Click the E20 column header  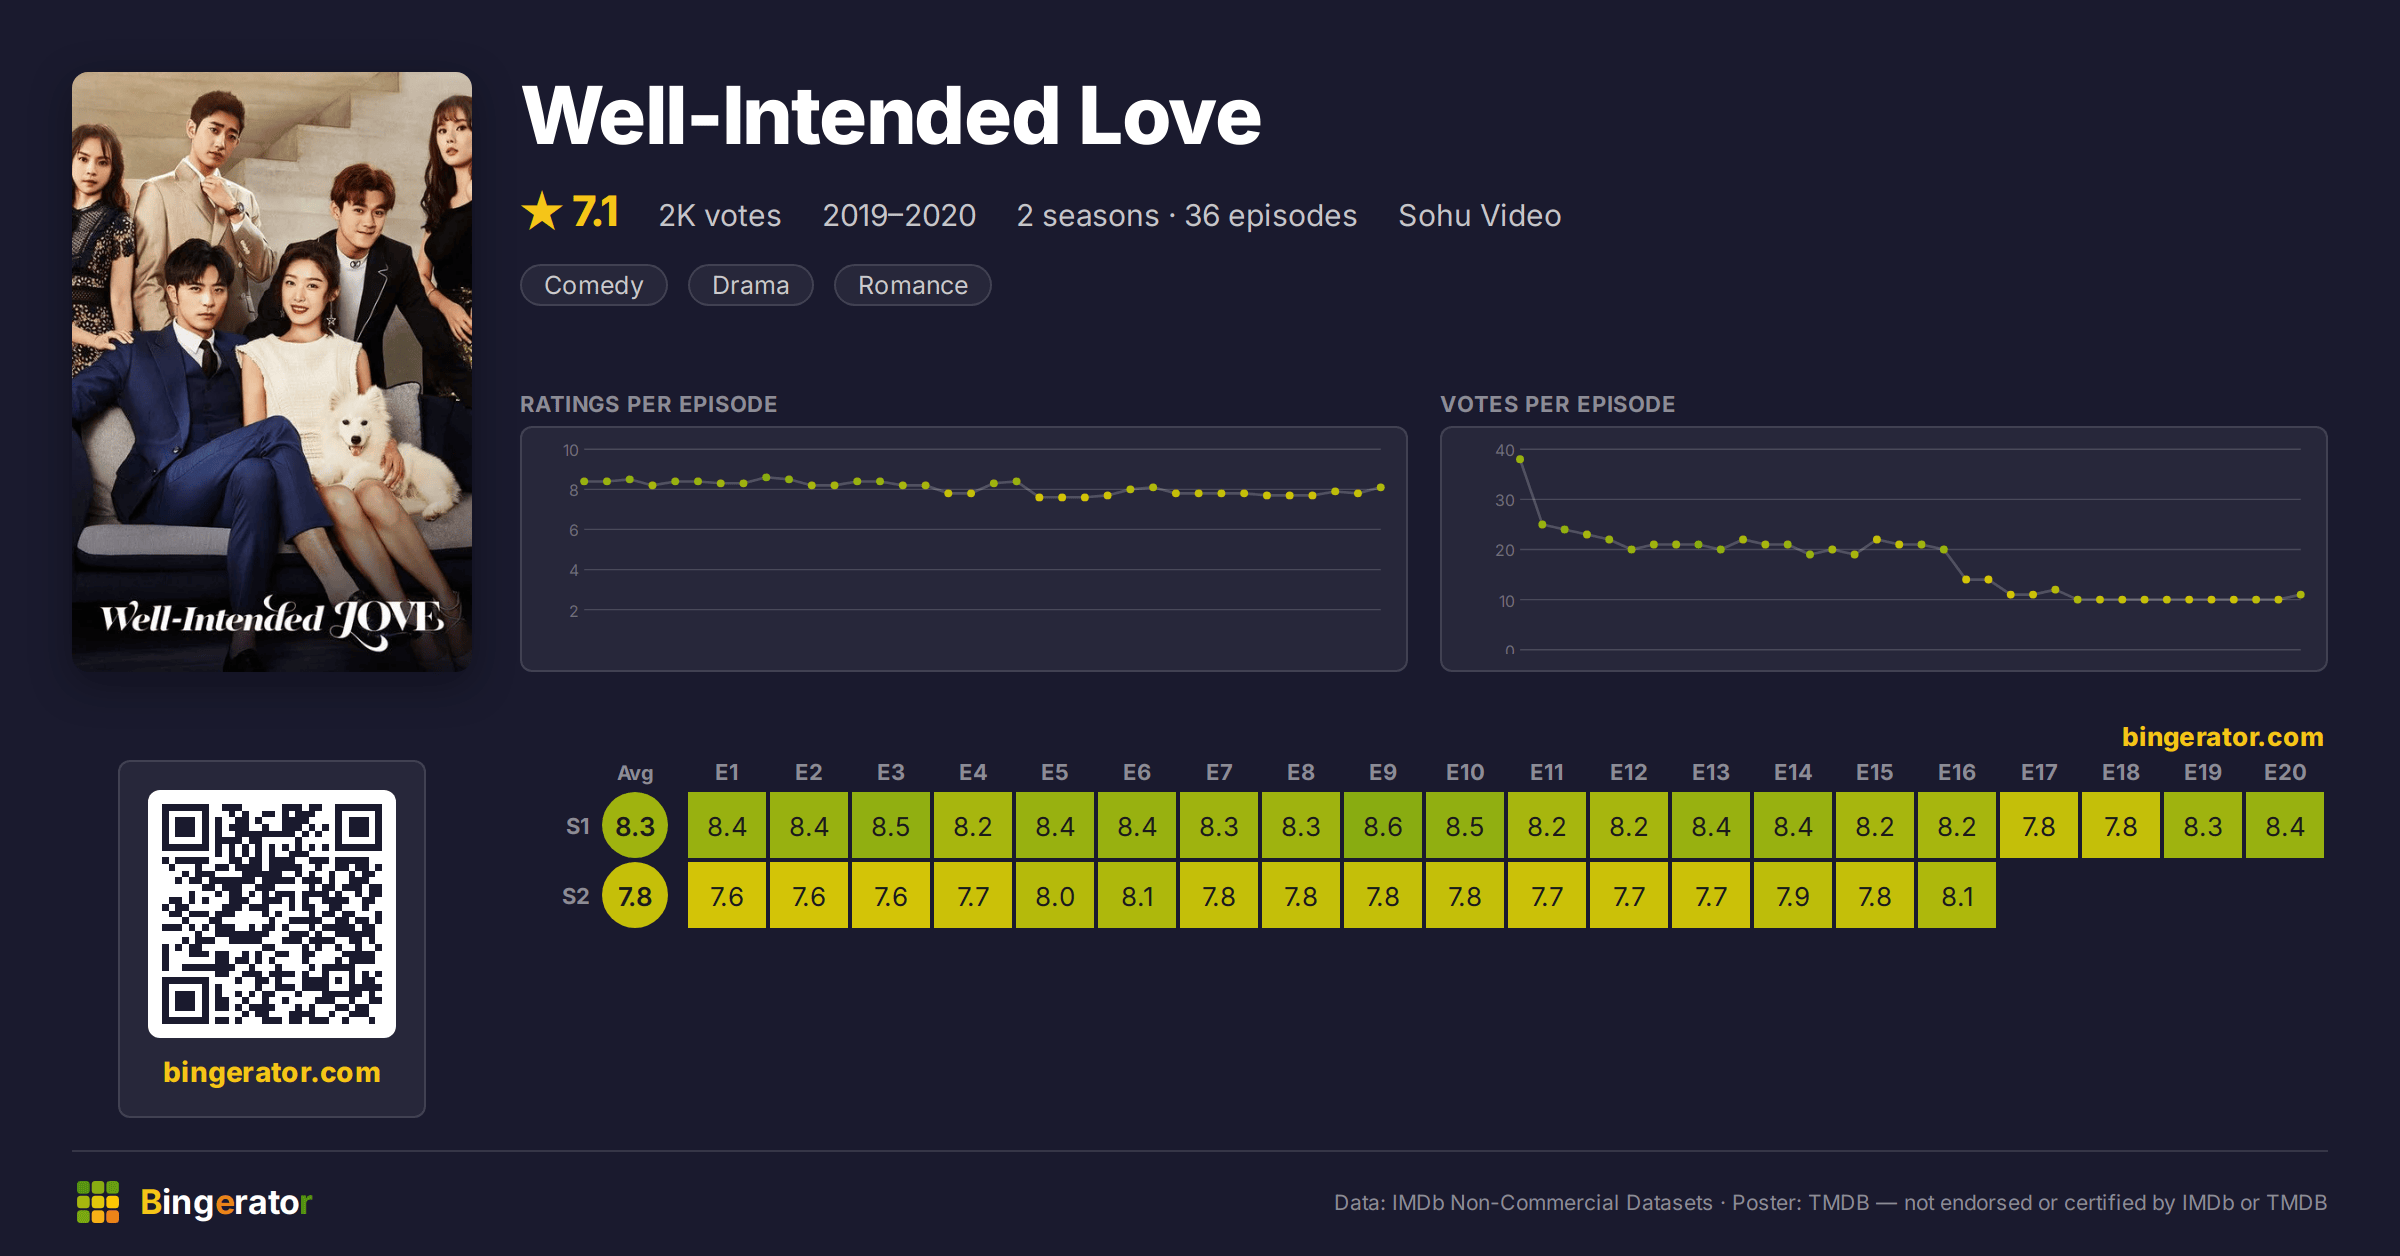coord(2285,772)
